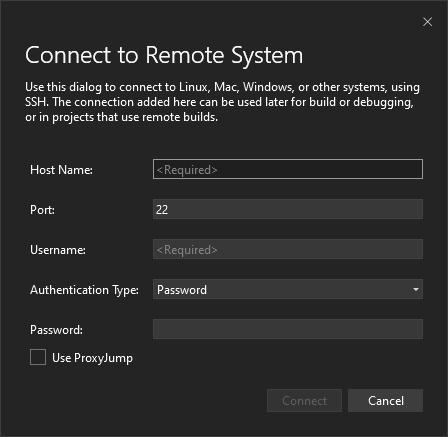
Task: Click the Connect to Remote System heading
Action: pyautogui.click(x=164, y=55)
